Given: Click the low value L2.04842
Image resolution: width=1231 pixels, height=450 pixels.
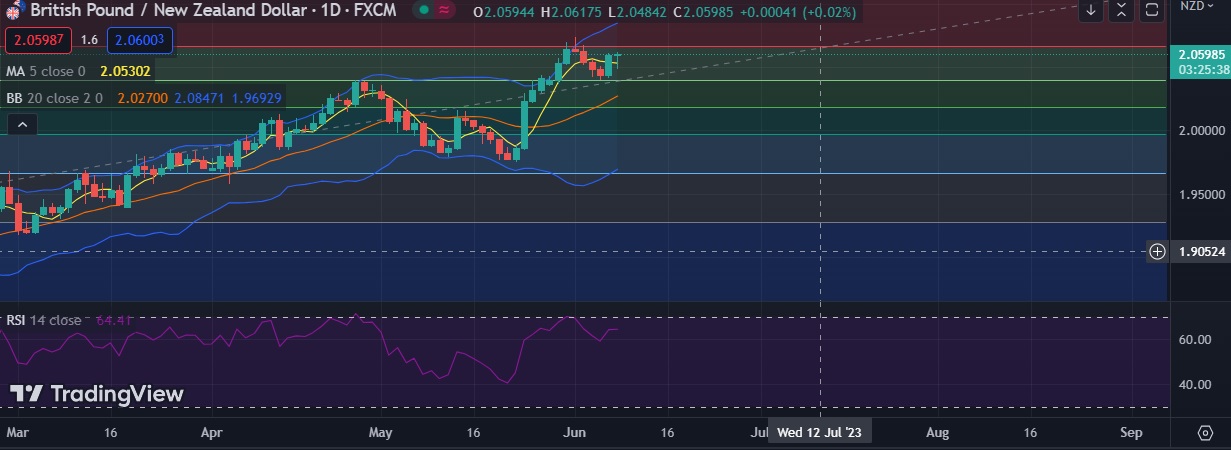Looking at the screenshot, I should (x=637, y=12).
